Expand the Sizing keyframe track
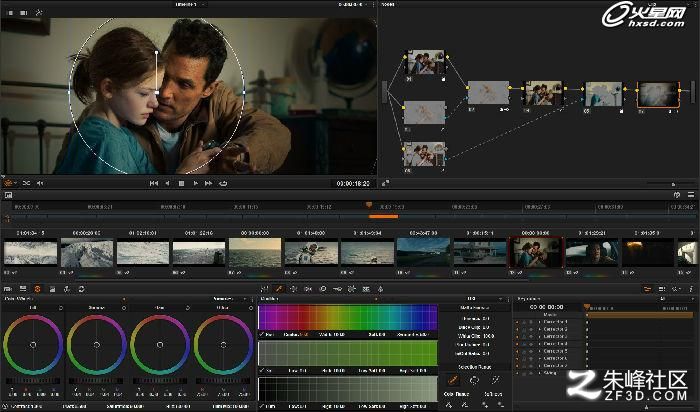700x412 pixels. 539,373
